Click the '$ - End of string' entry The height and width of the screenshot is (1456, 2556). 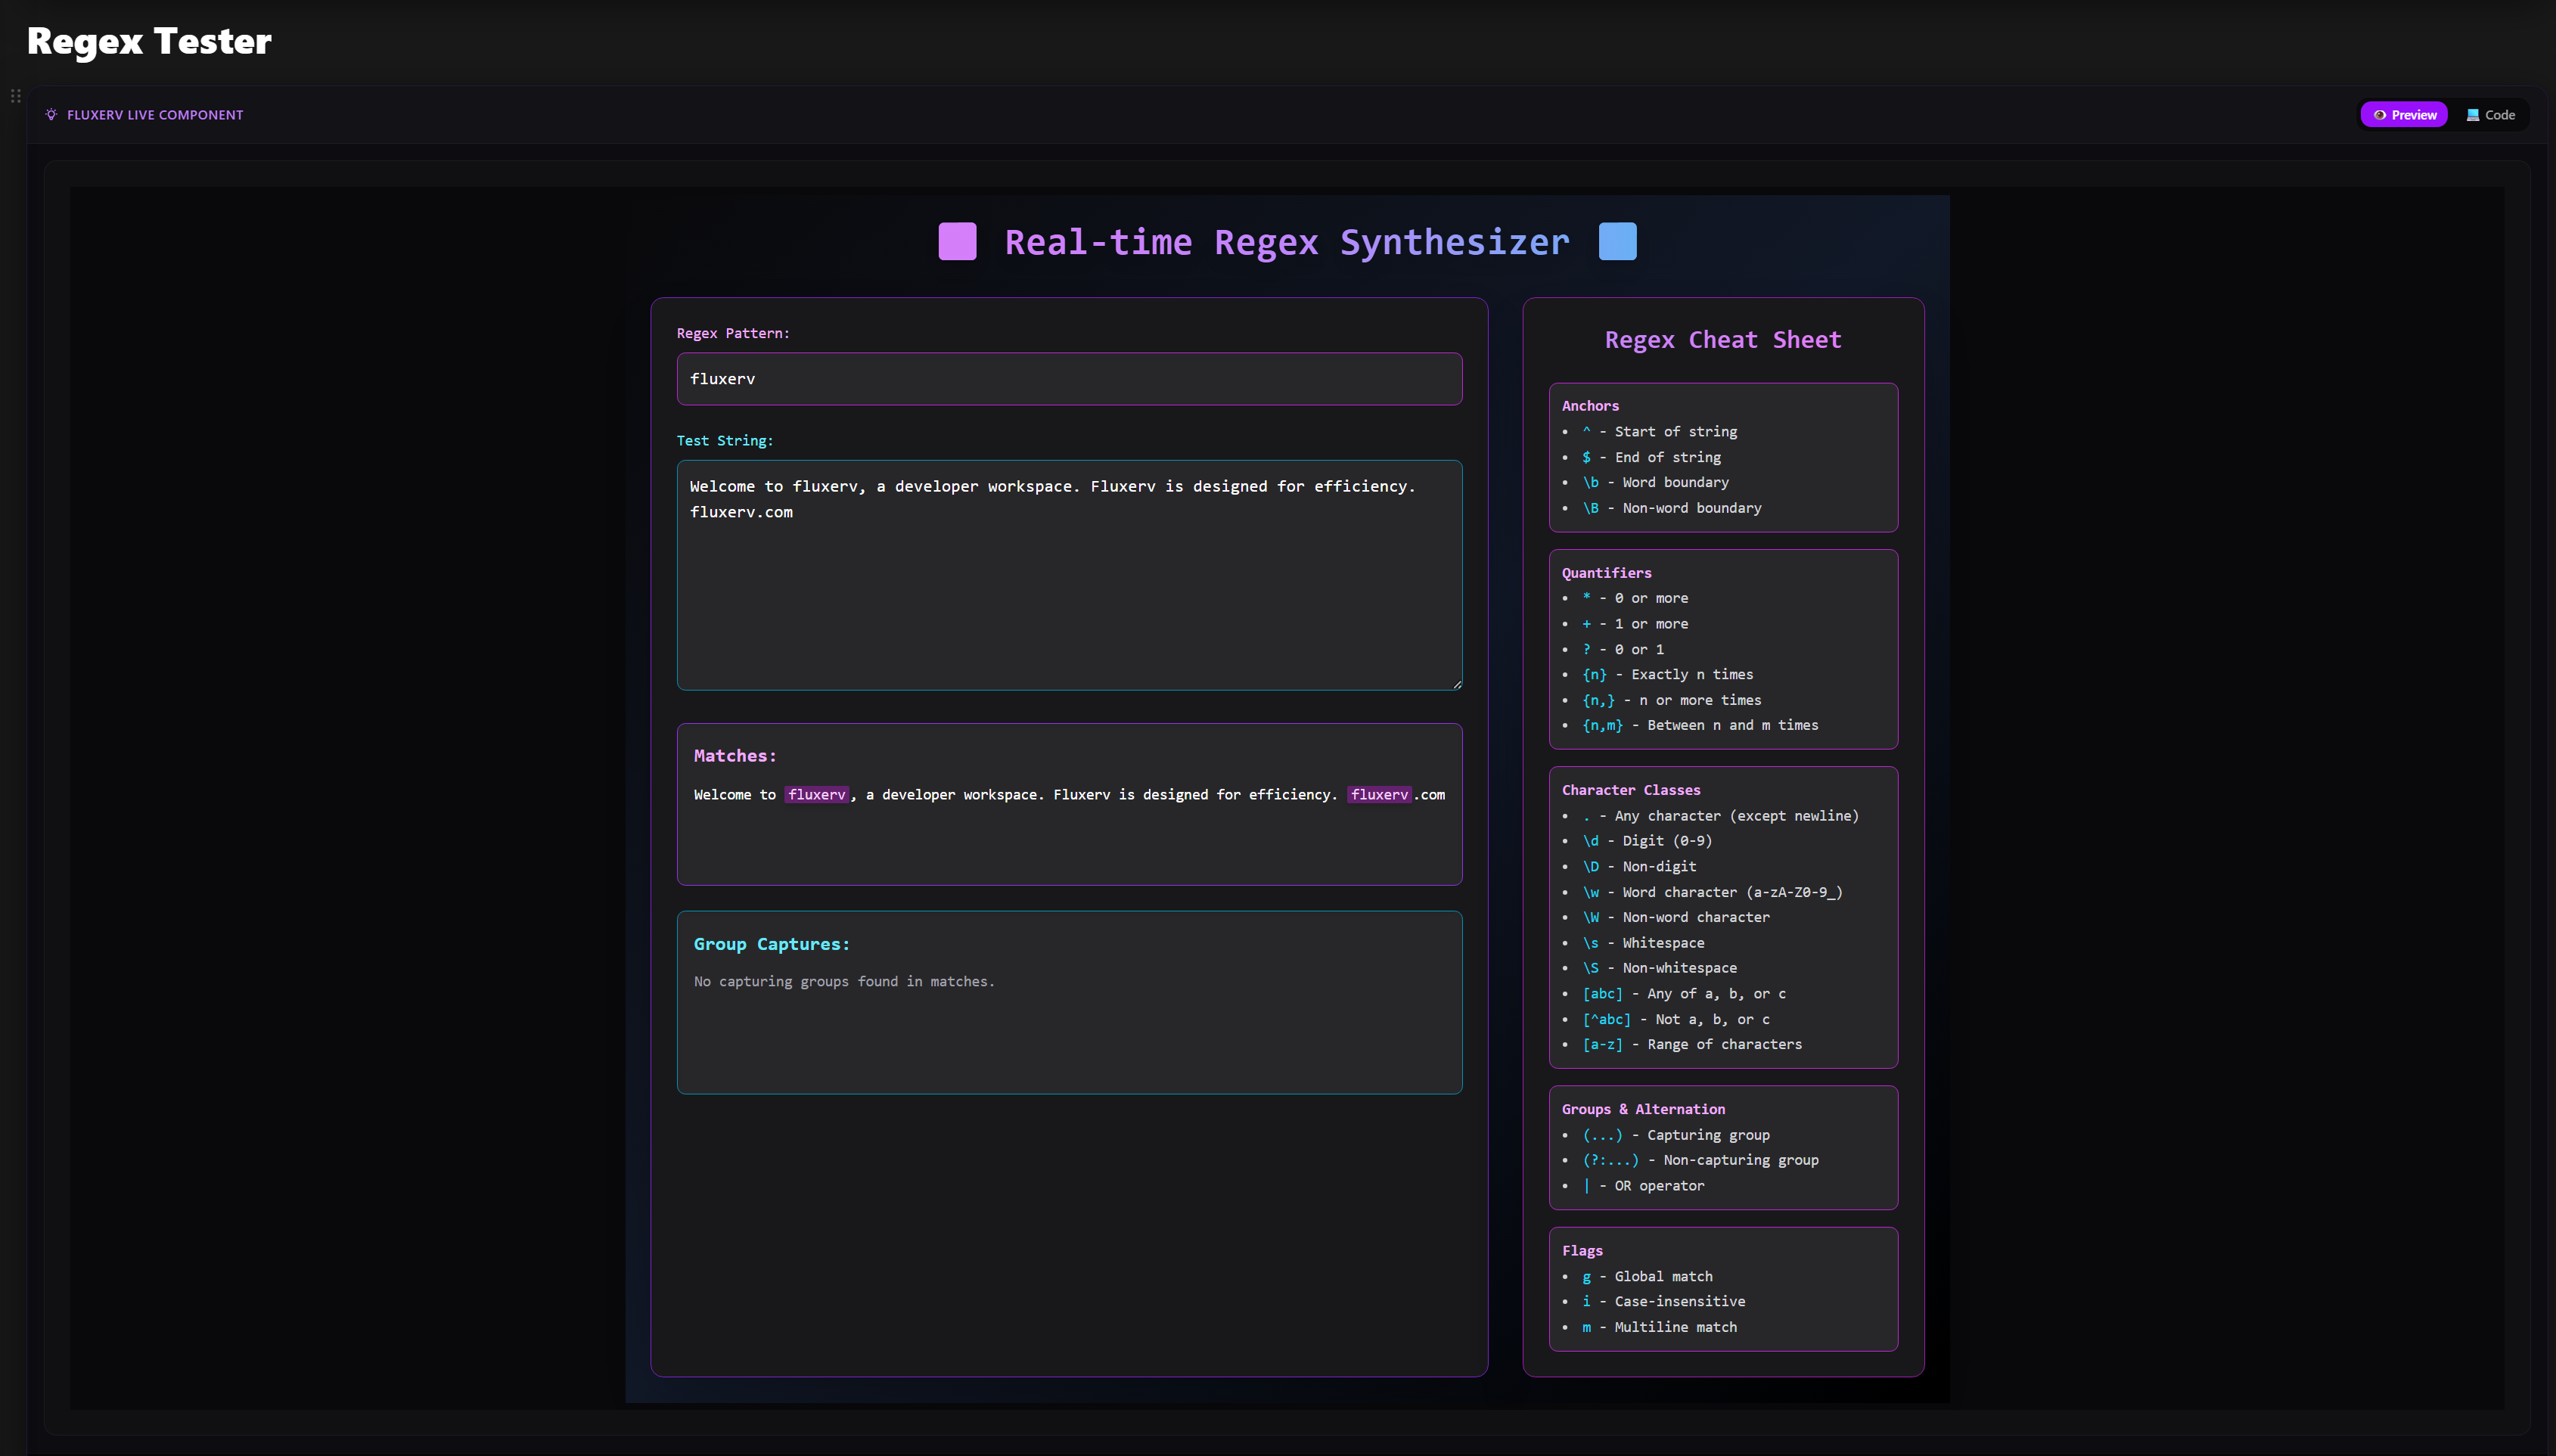point(1652,457)
